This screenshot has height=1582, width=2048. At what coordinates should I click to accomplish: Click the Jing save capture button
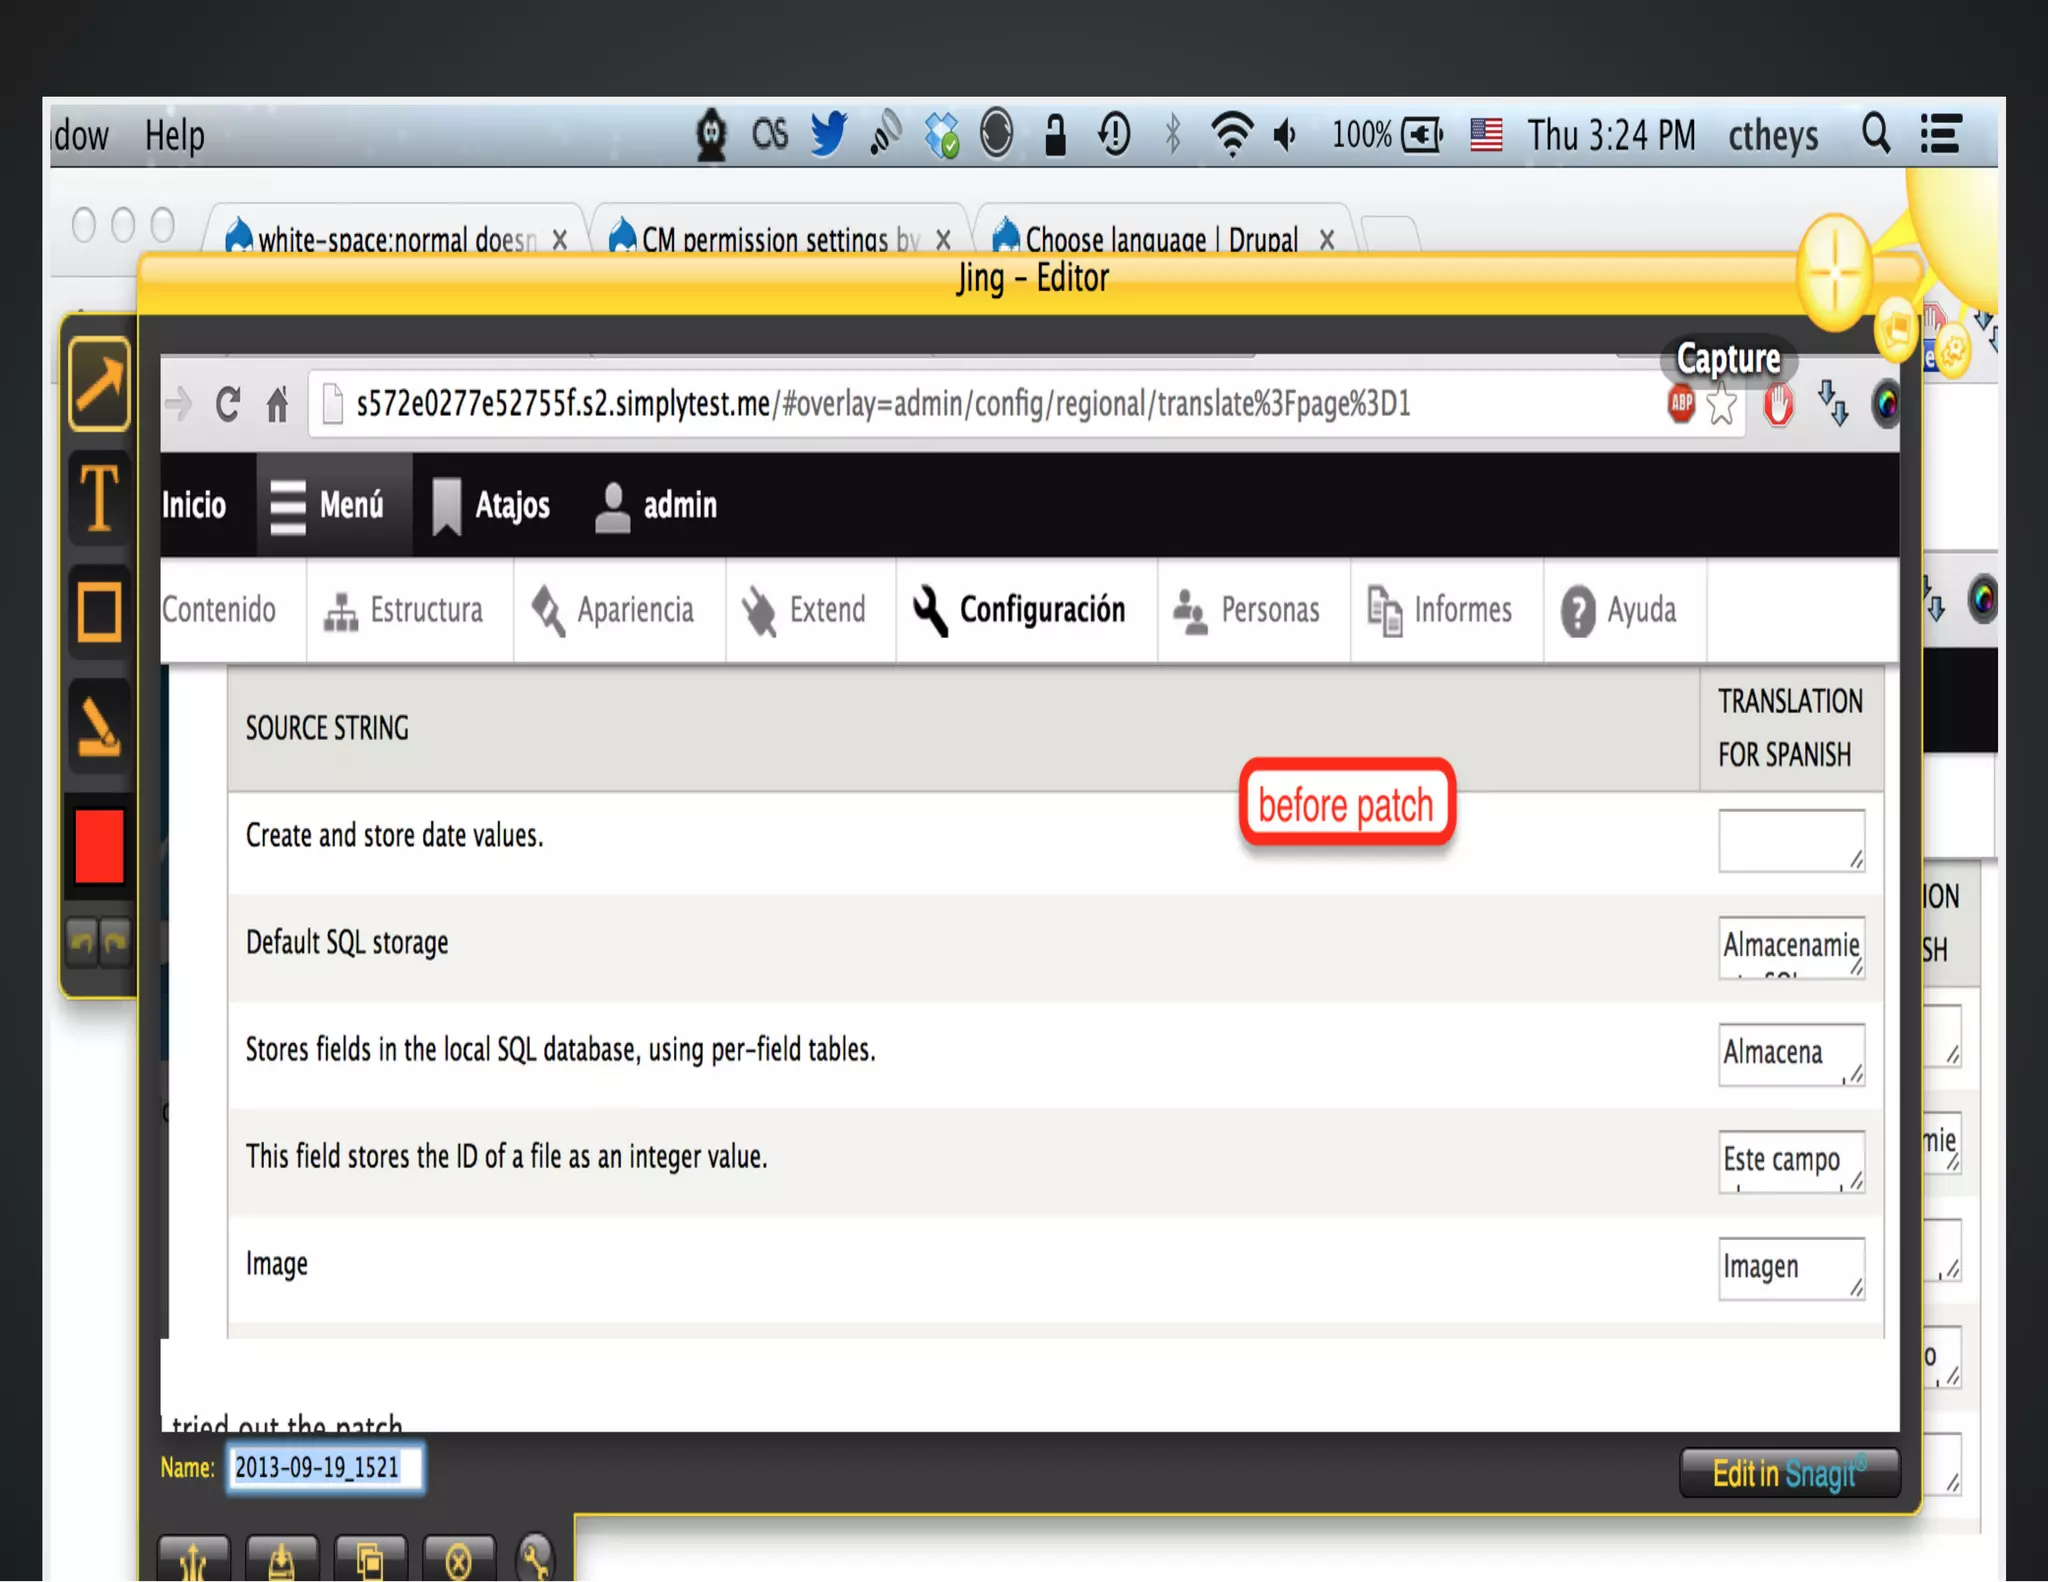(x=281, y=1559)
